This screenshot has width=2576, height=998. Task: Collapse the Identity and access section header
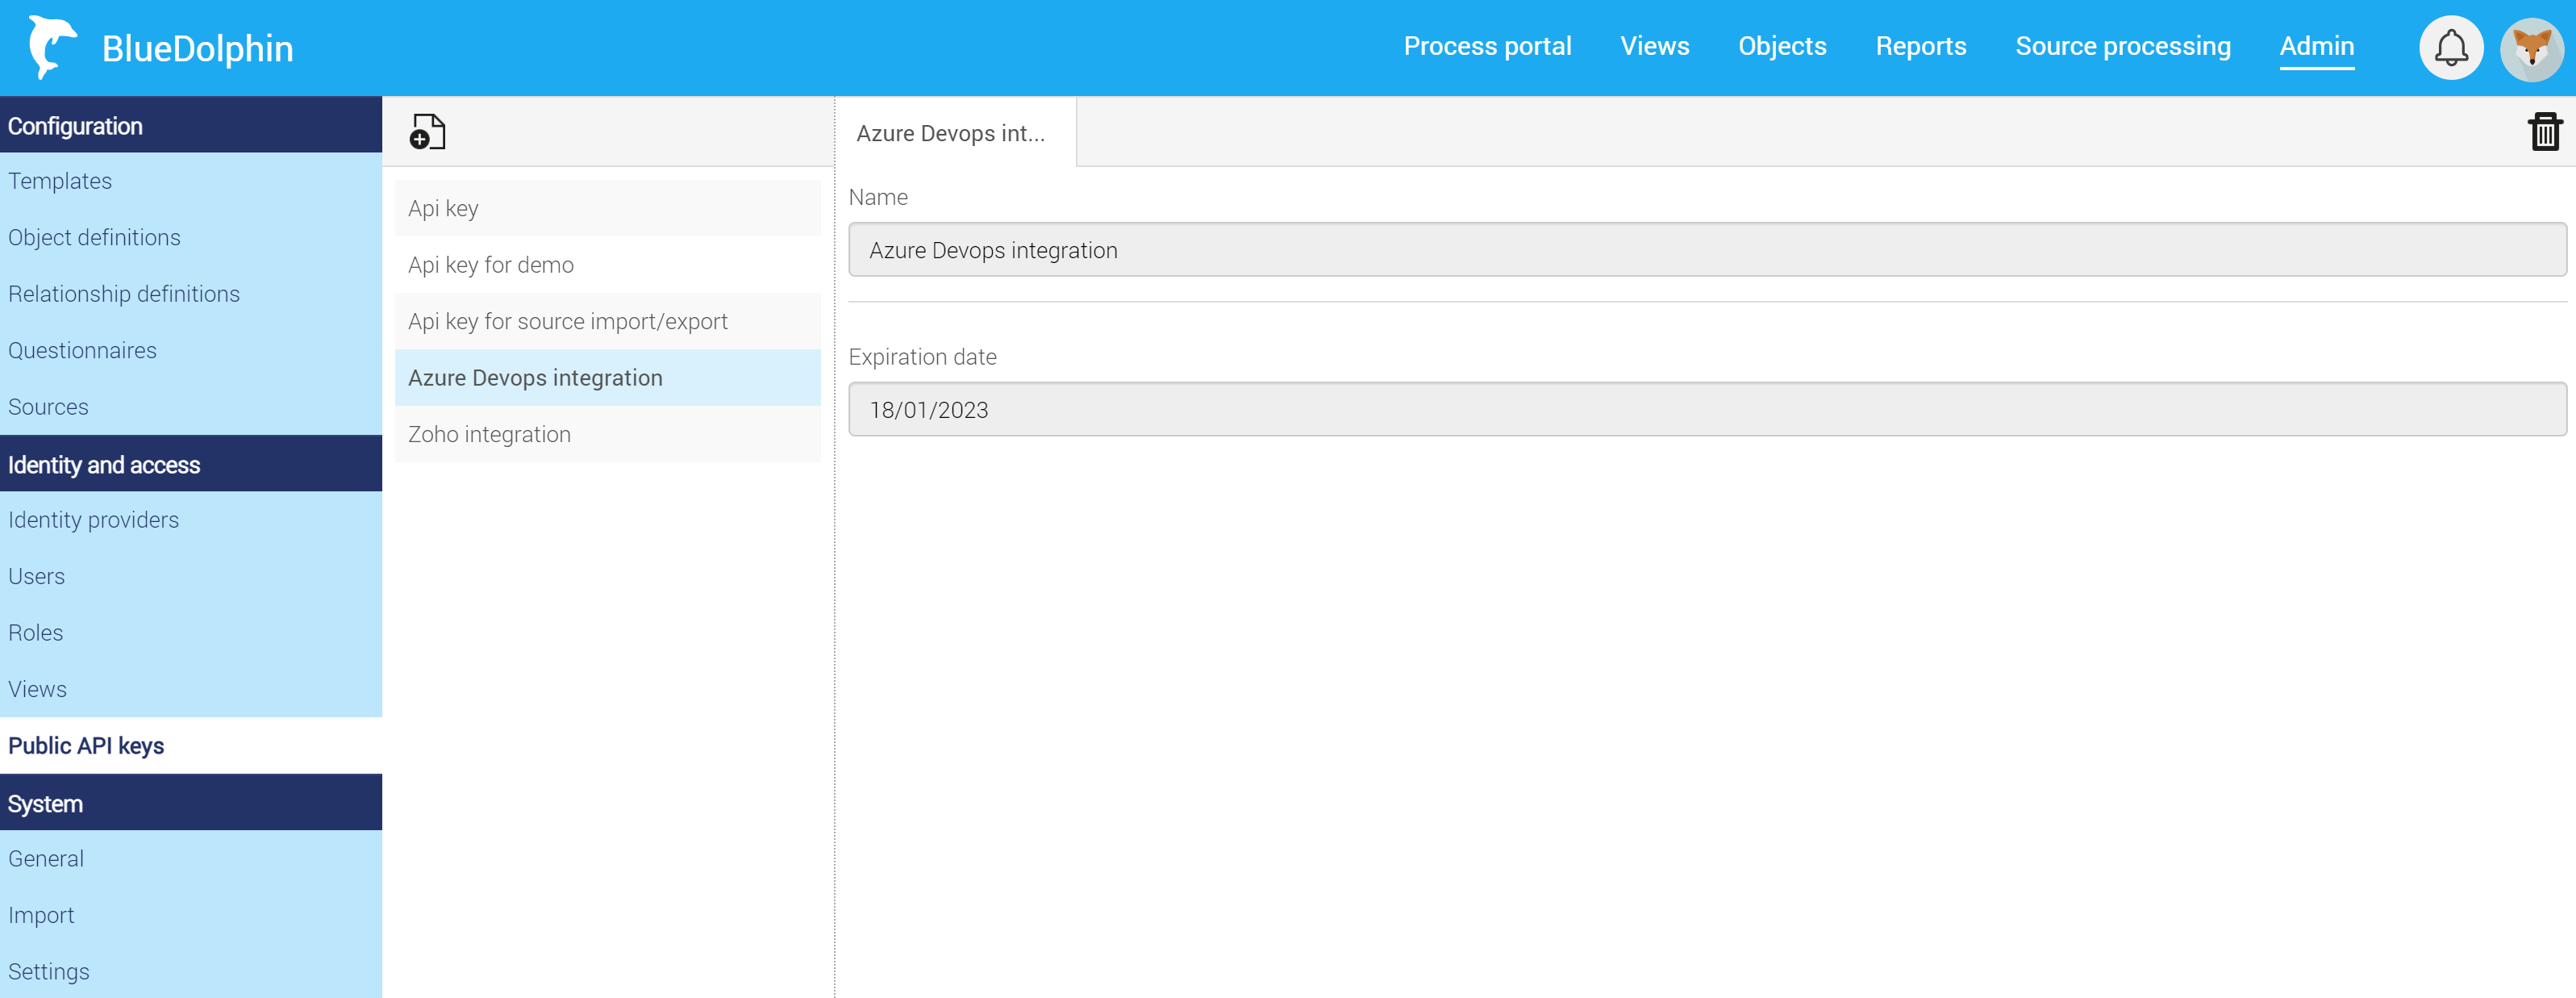point(190,464)
